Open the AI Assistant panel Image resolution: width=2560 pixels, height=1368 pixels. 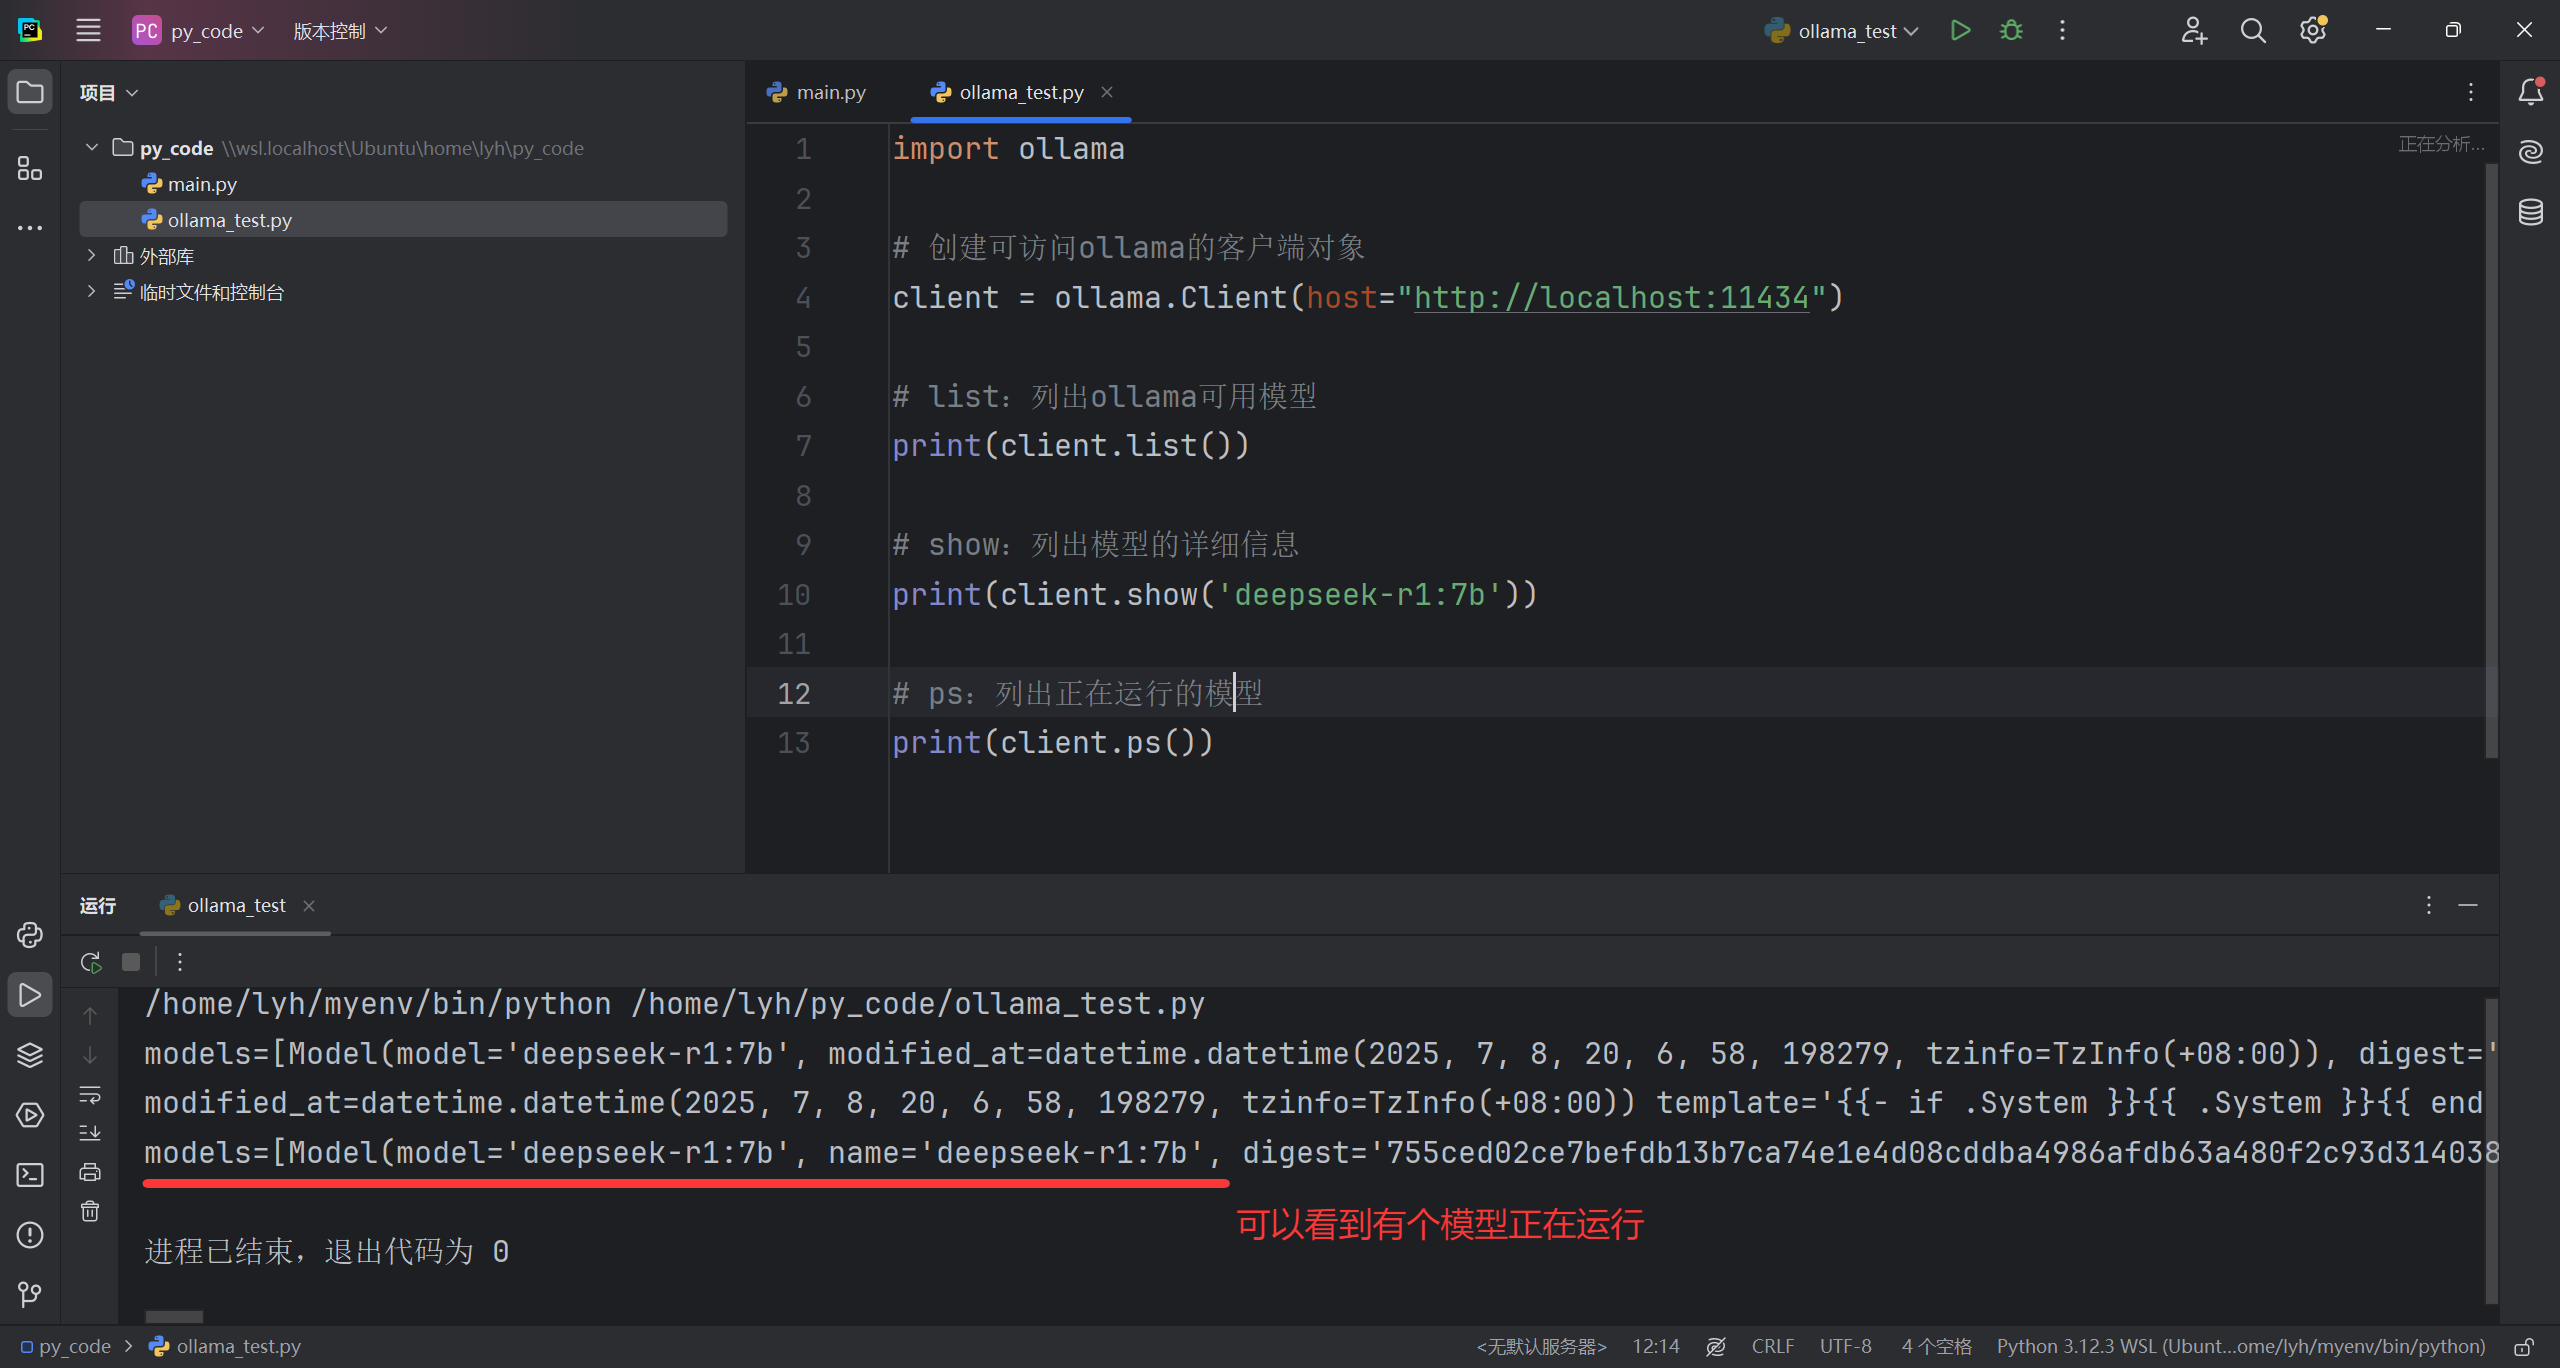[x=2531, y=151]
